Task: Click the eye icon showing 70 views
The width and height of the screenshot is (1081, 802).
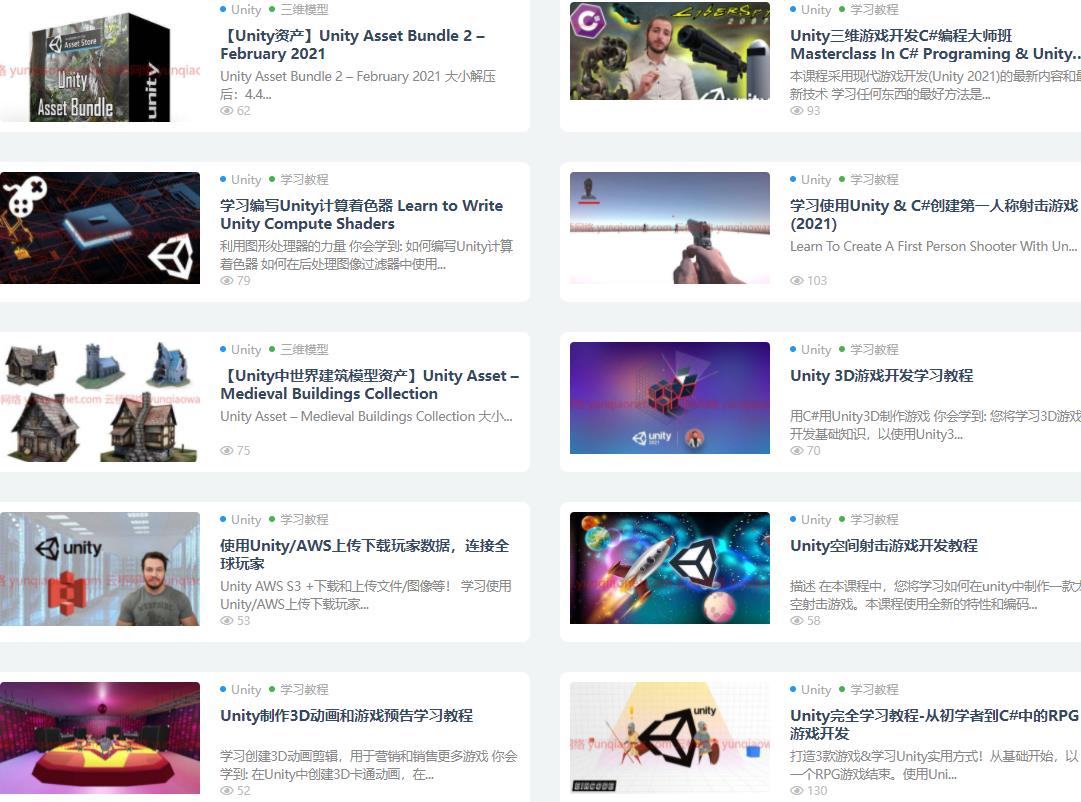Action: (796, 450)
